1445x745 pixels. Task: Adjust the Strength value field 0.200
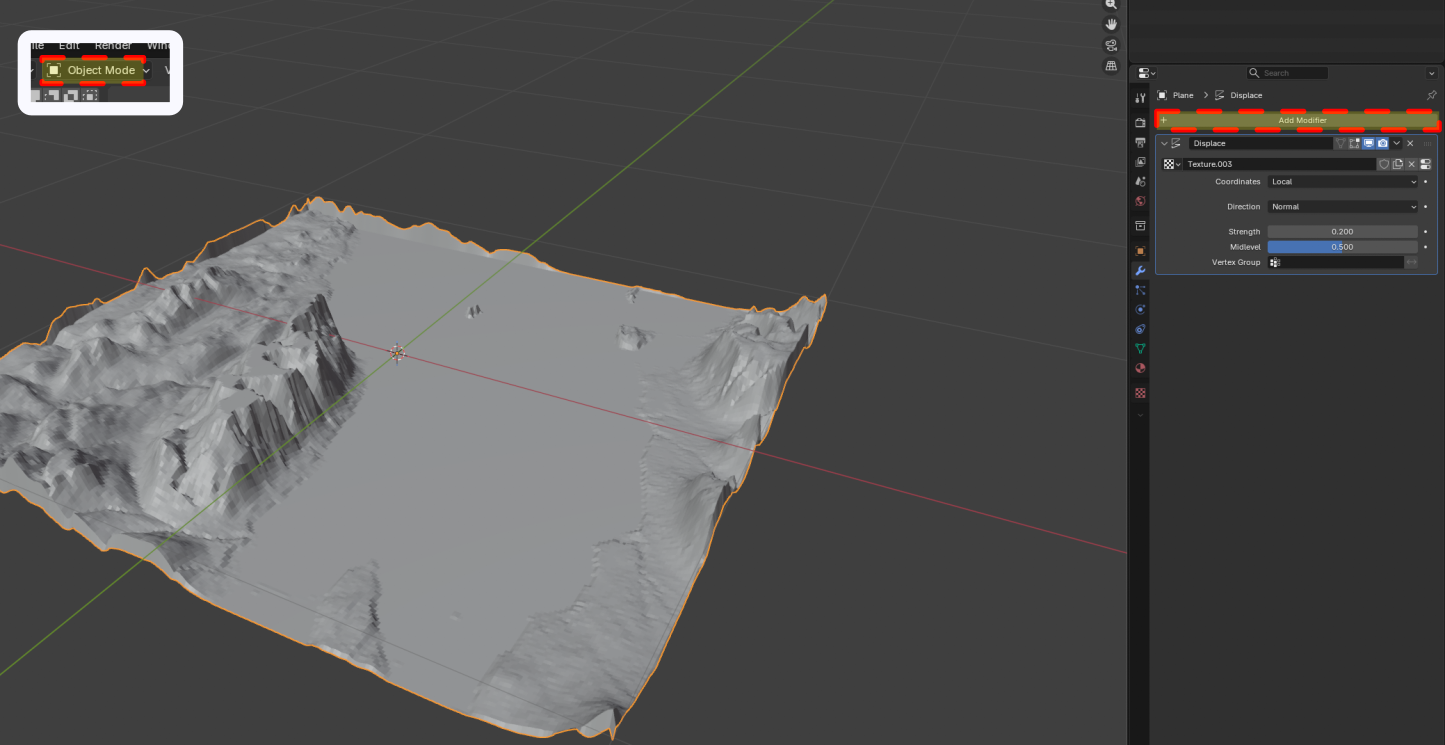coord(1343,232)
